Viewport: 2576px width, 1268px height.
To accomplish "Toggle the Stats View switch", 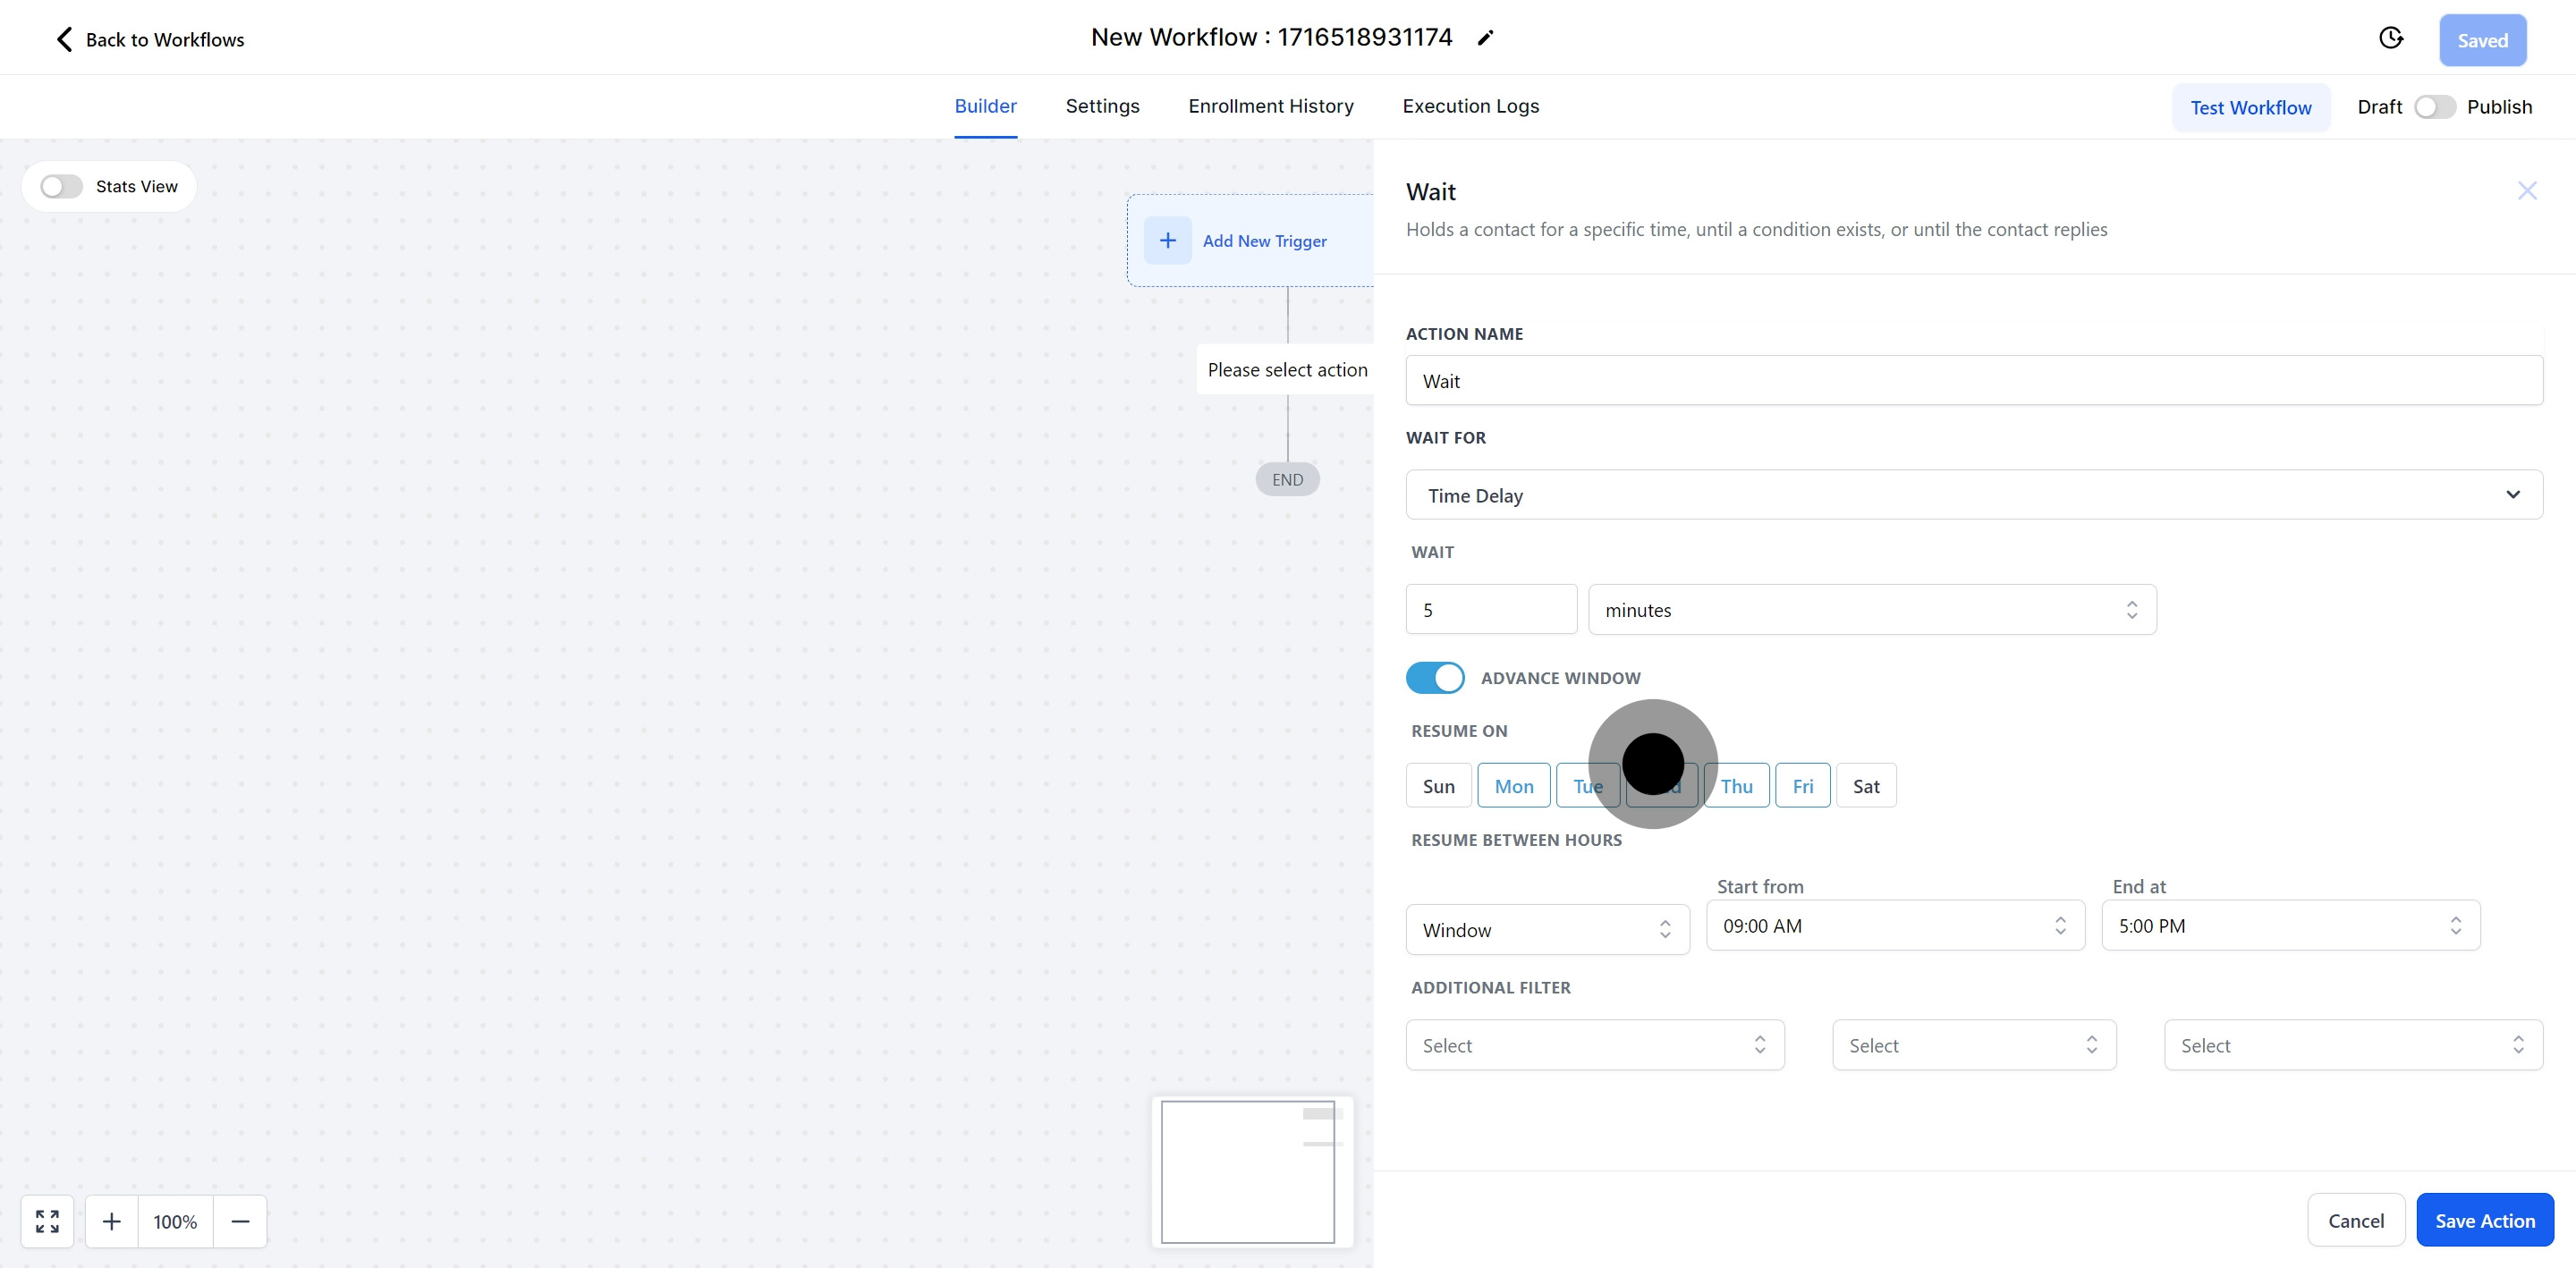I will click(61, 187).
